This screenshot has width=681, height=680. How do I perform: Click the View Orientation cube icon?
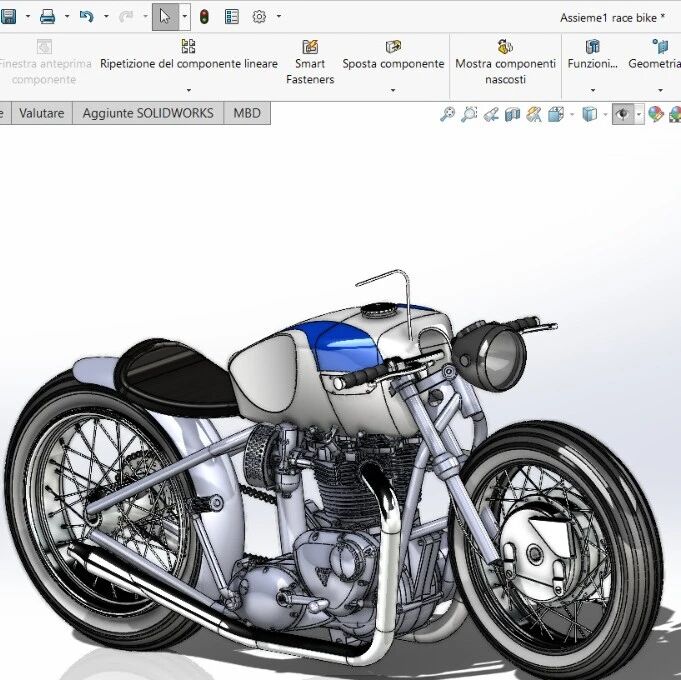pos(556,114)
